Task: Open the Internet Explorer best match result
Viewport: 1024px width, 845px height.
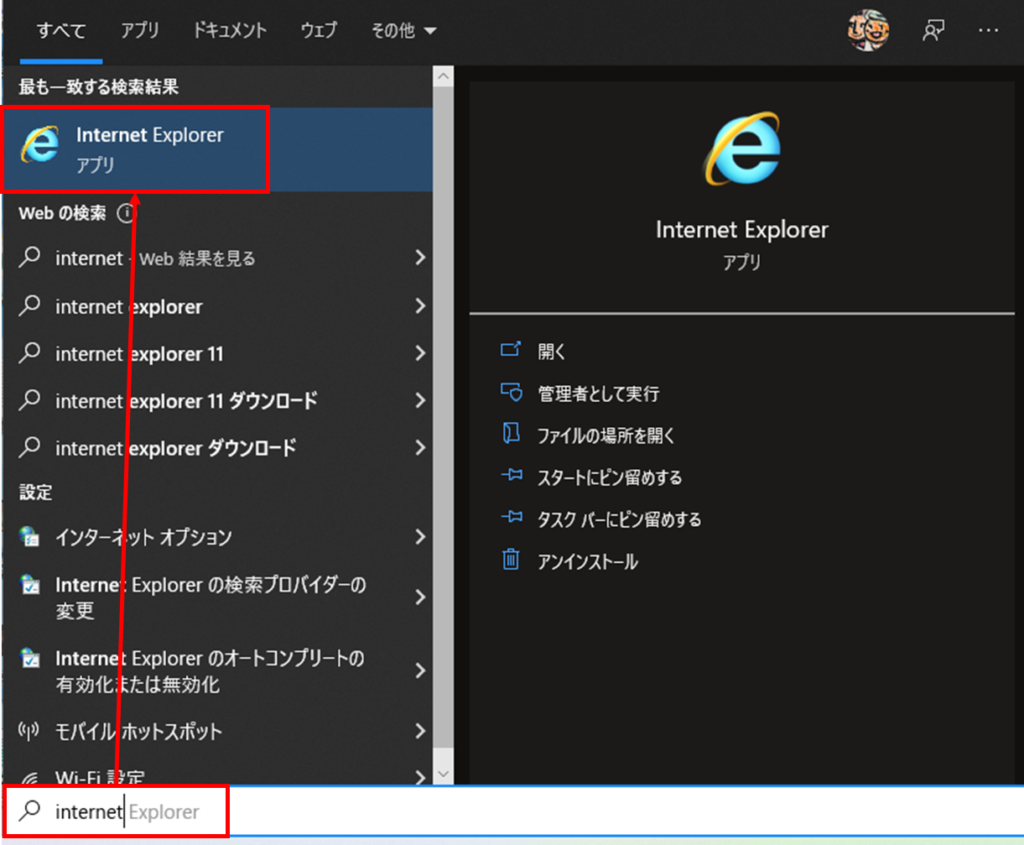Action: pyautogui.click(x=217, y=150)
